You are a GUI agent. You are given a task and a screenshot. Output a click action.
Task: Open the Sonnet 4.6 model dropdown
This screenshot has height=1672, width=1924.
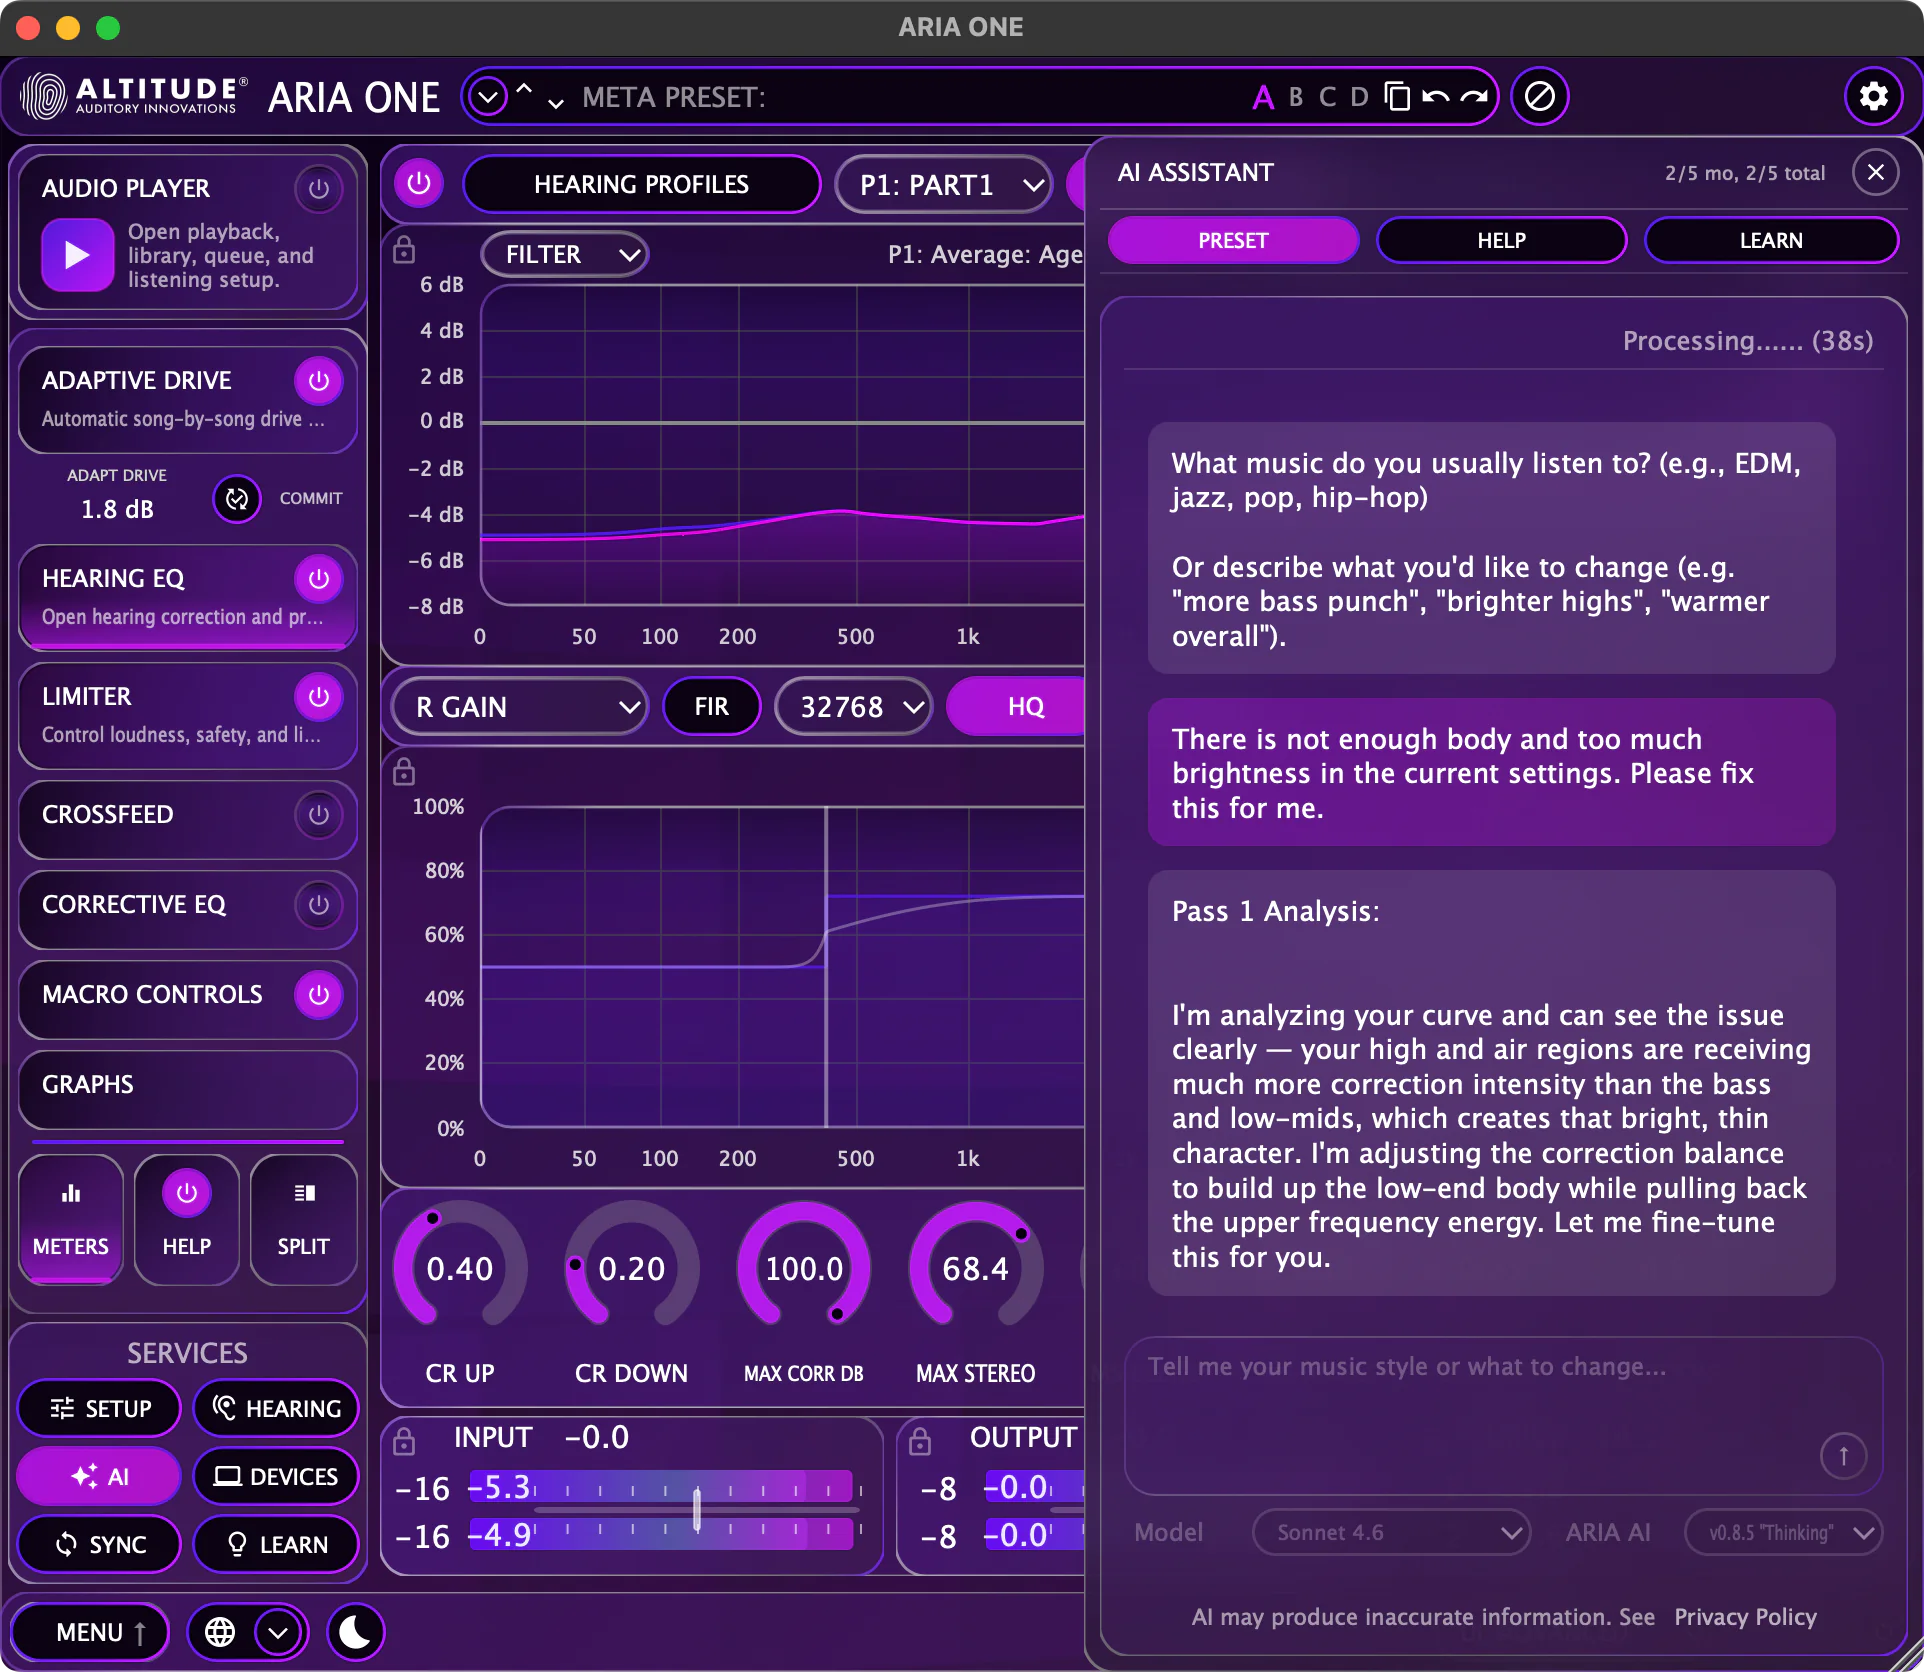[x=1391, y=1532]
